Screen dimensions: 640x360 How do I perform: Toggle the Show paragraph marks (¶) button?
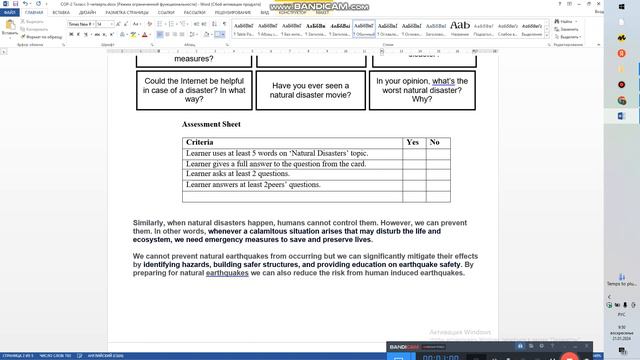pyautogui.click(x=224, y=24)
